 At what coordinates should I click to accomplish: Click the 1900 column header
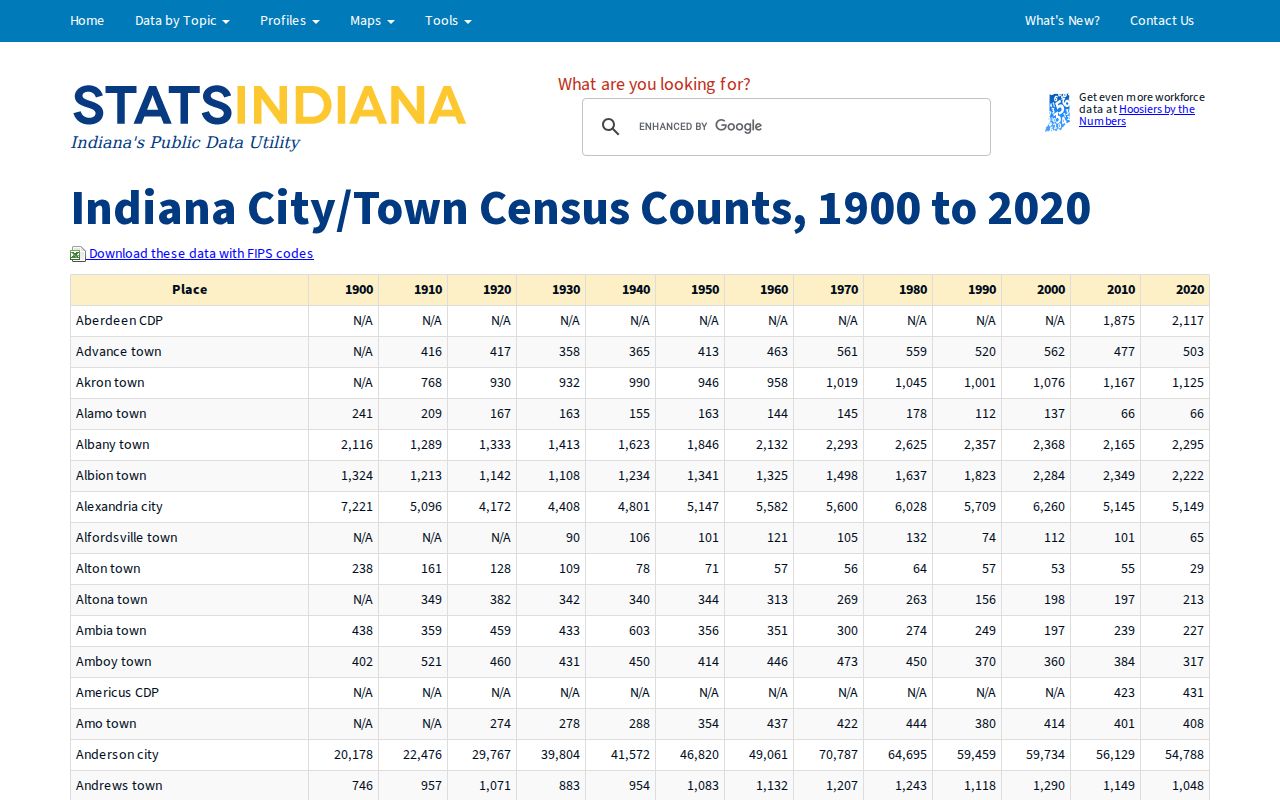(344, 290)
